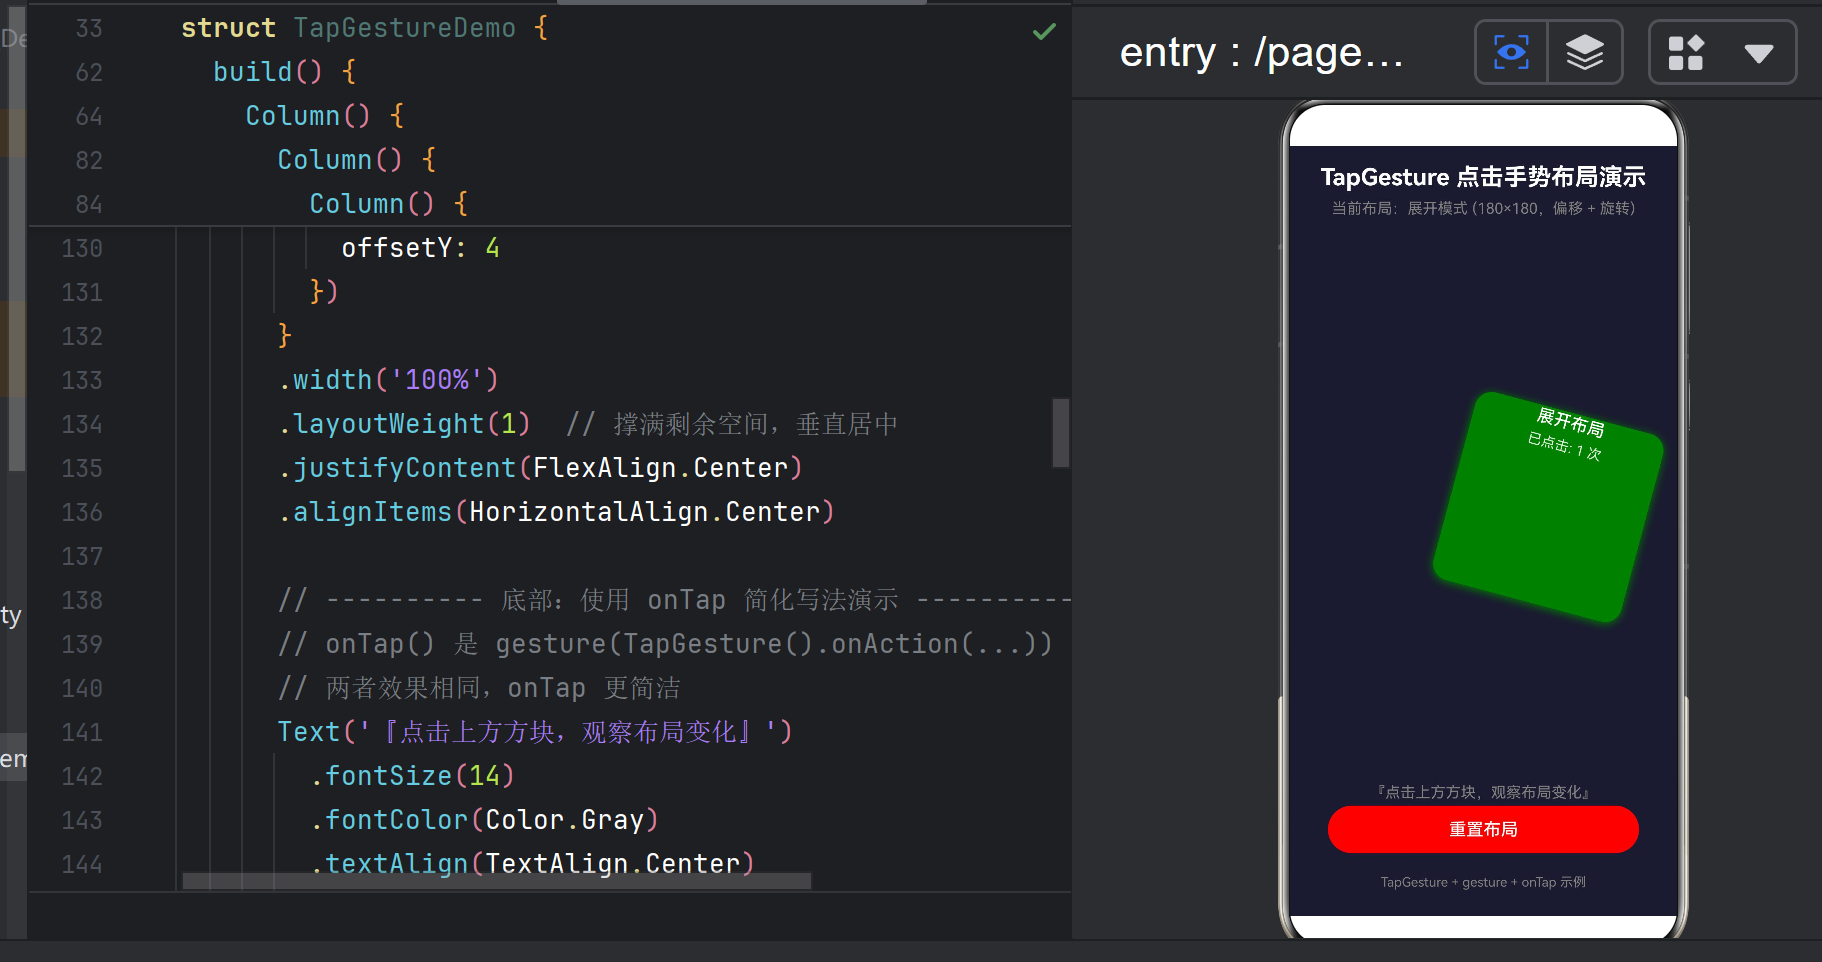The height and width of the screenshot is (962, 1822).
Task: Place cursor on offsetY: 4 line
Action: click(x=420, y=248)
